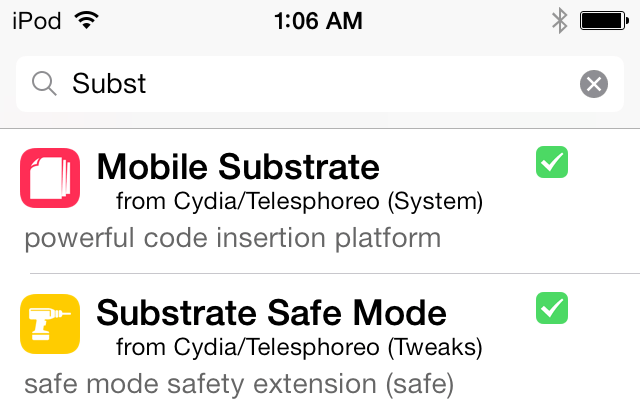Click the magnifying glass search icon
The width and height of the screenshot is (640, 417).
(x=44, y=84)
